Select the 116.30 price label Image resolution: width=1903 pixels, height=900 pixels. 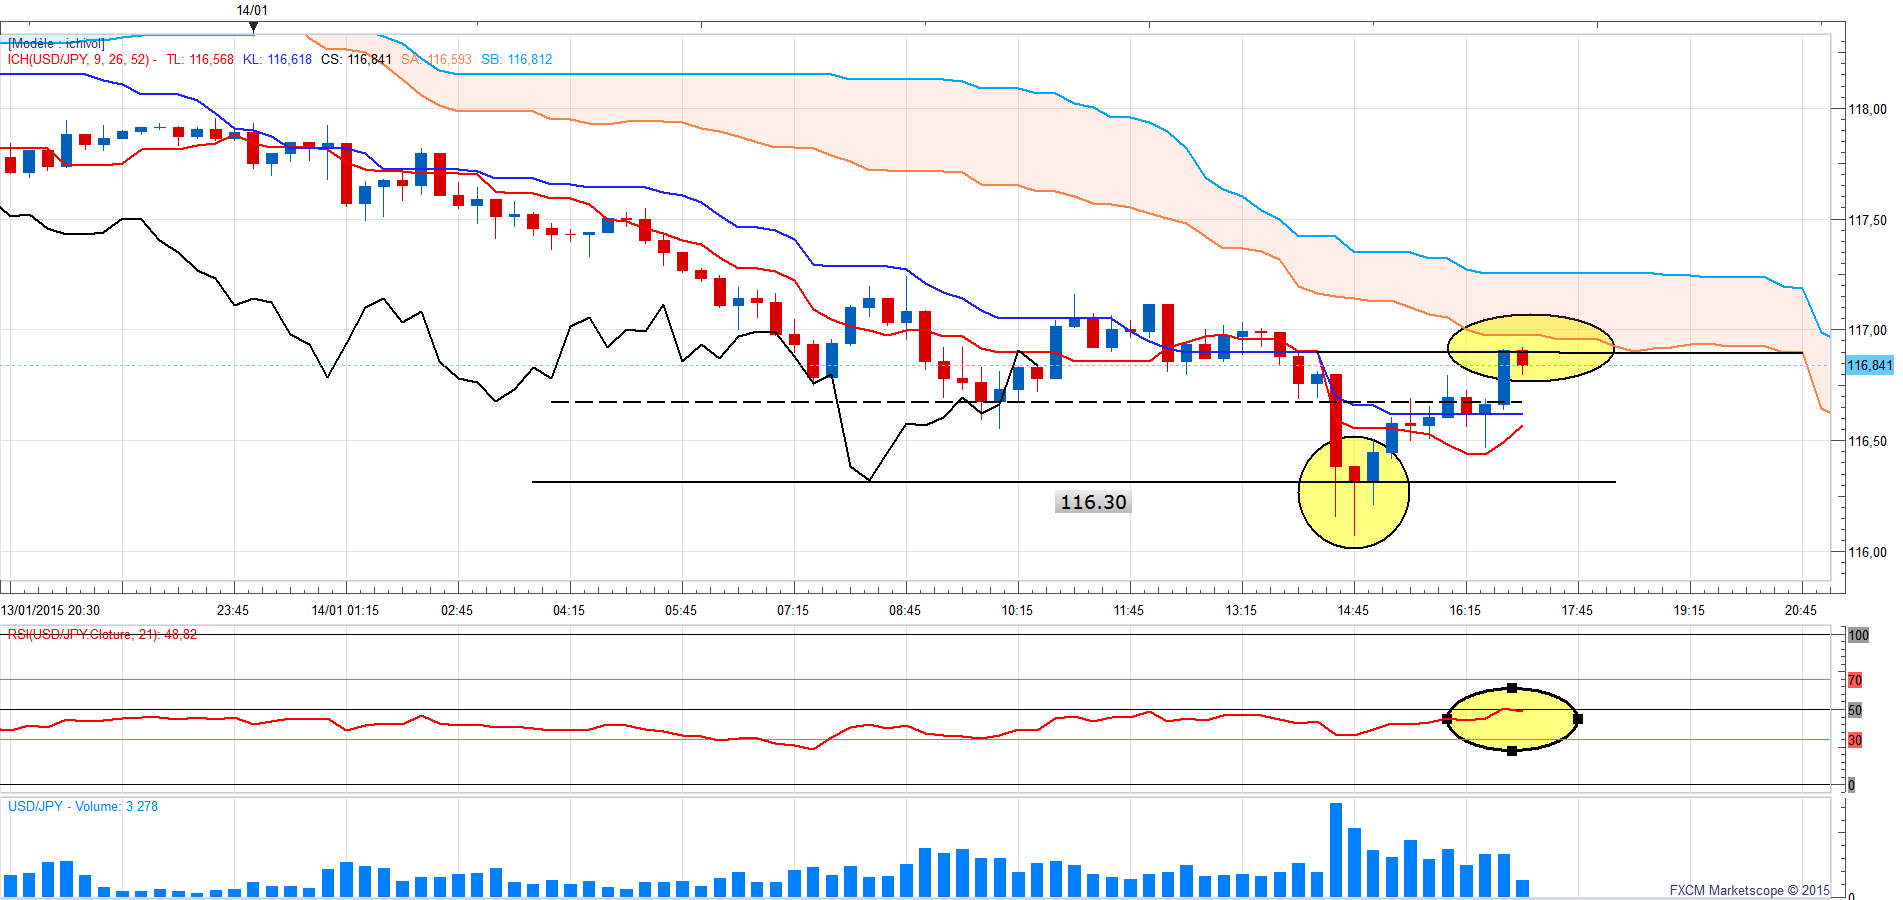[1093, 502]
